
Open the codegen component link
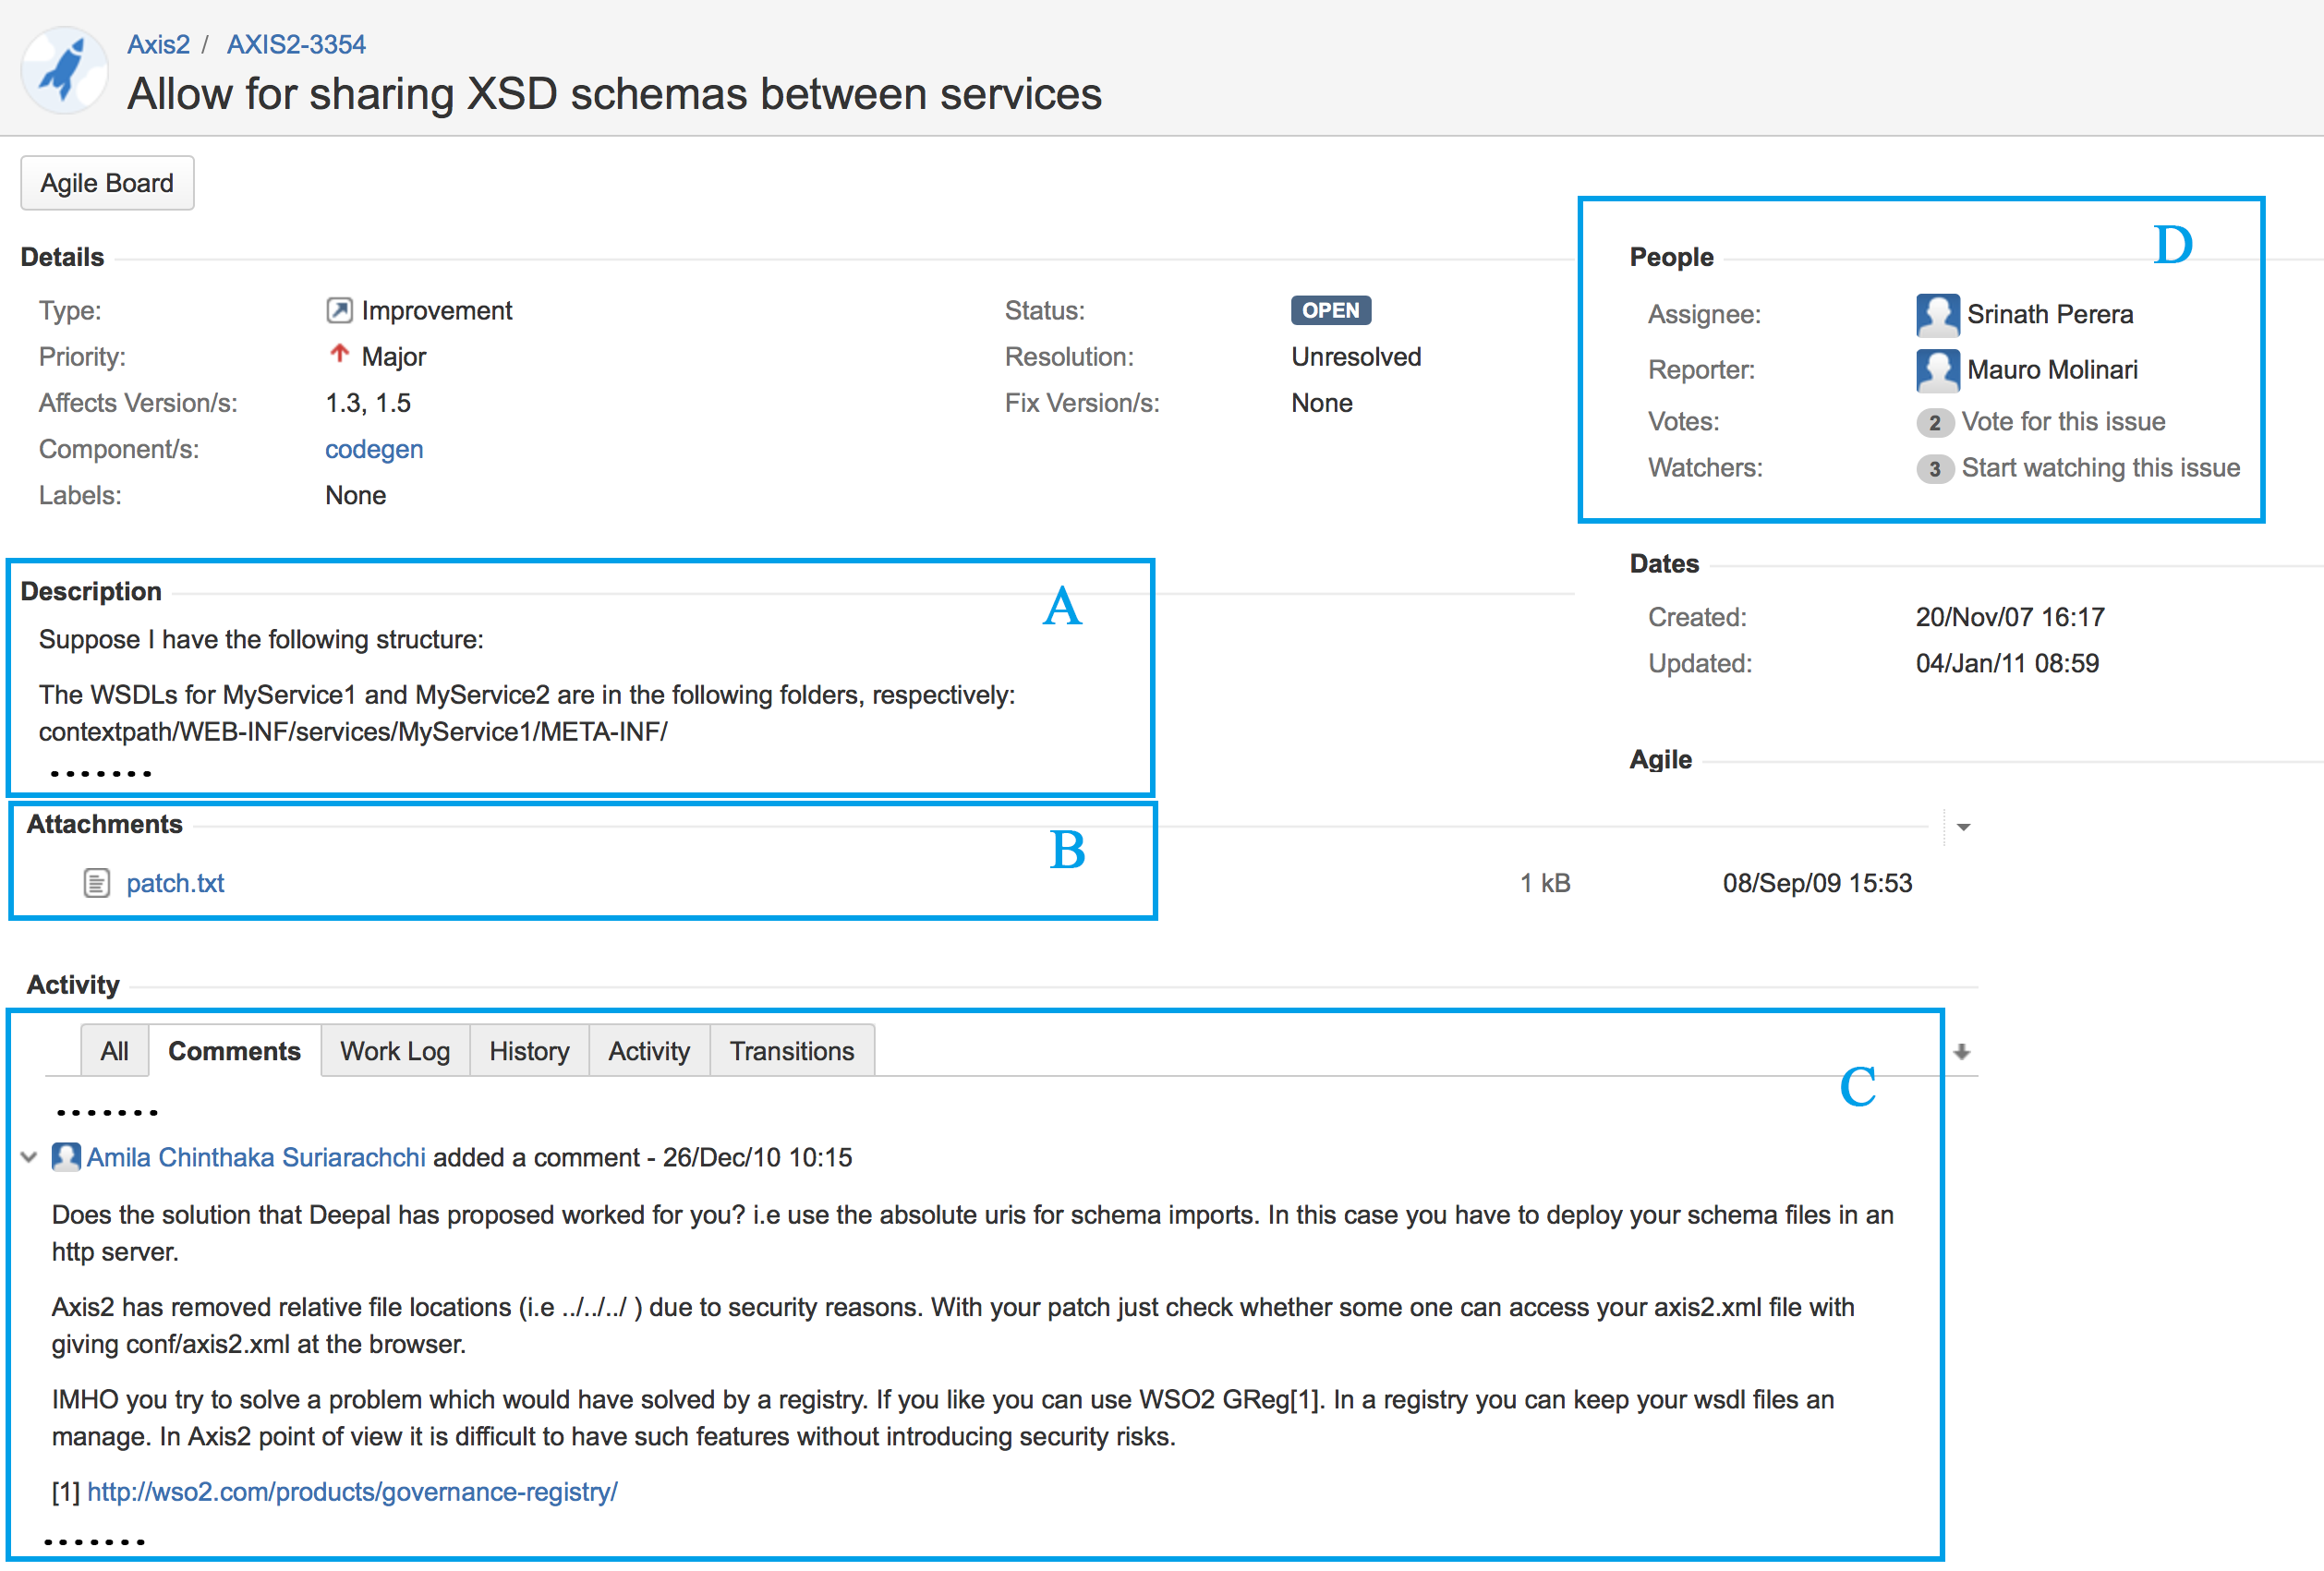(x=374, y=449)
